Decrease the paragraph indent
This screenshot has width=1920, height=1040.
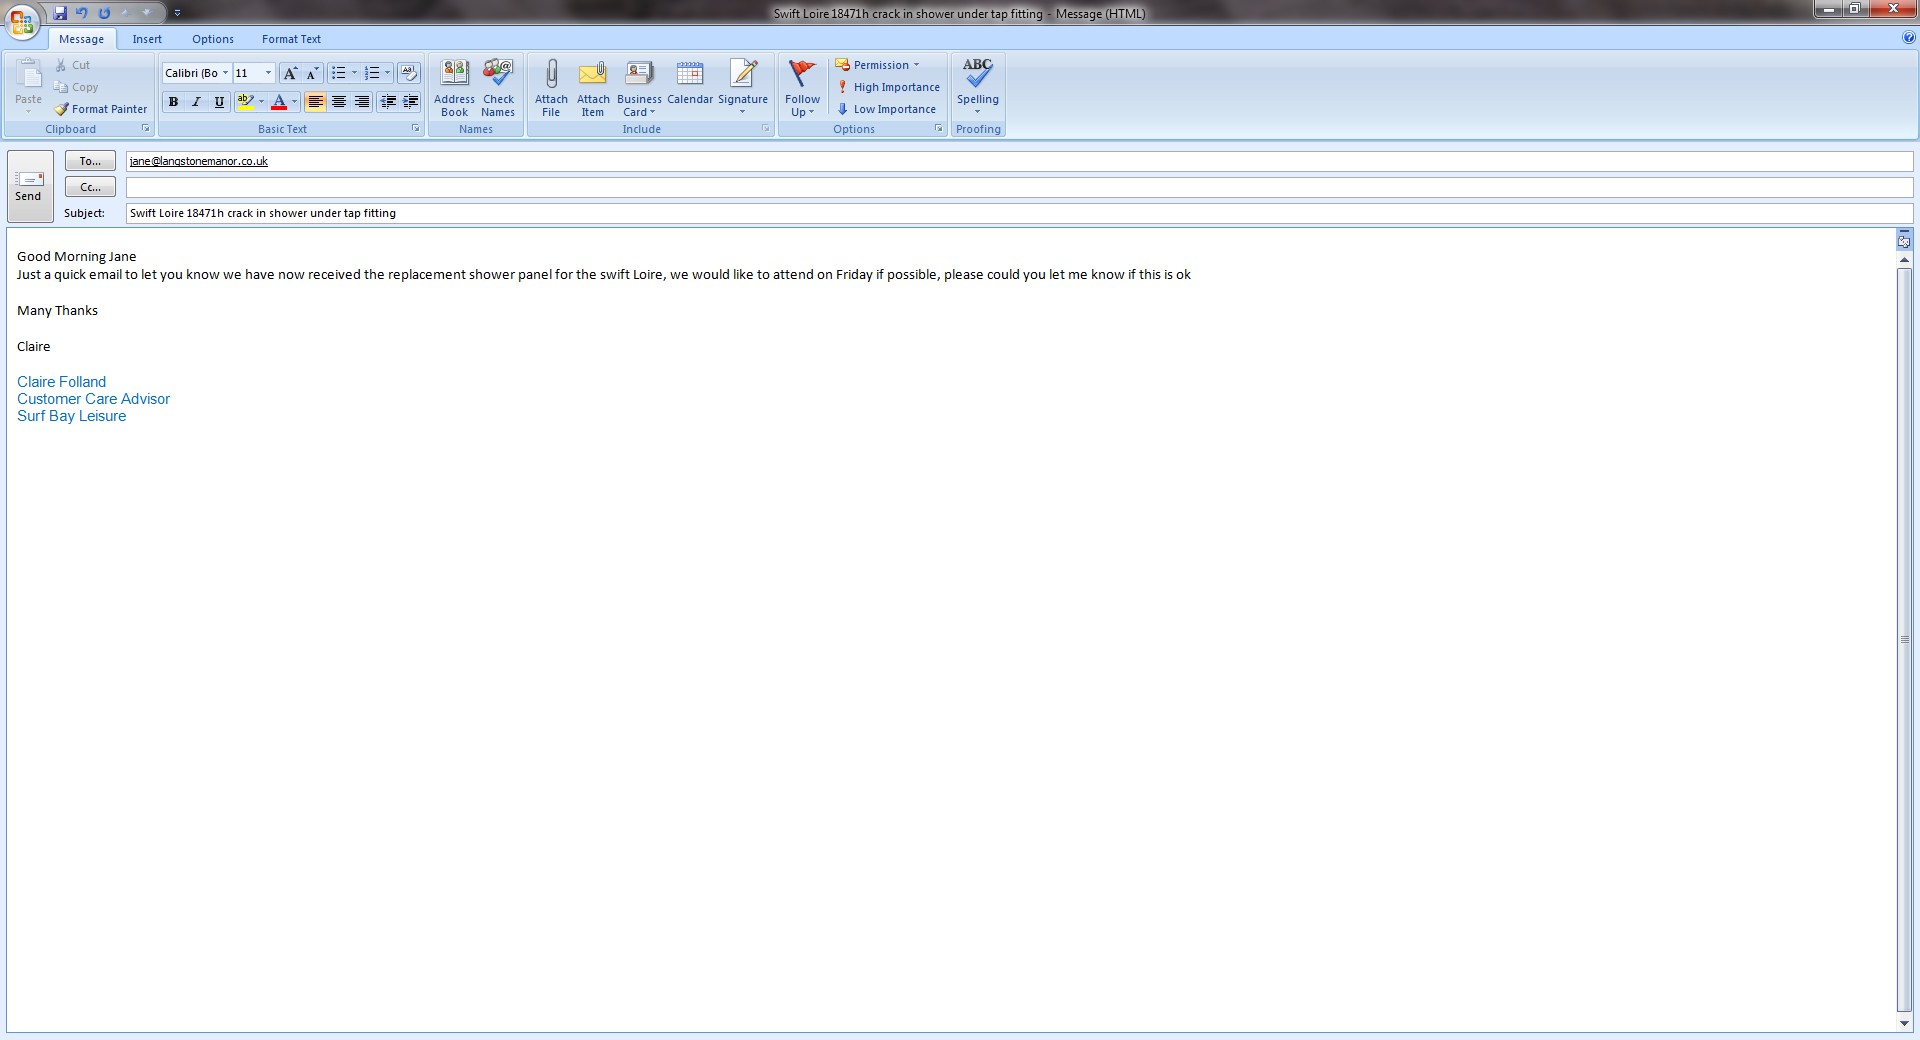pyautogui.click(x=388, y=102)
